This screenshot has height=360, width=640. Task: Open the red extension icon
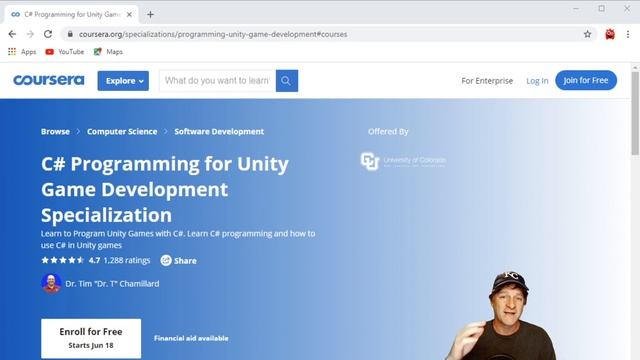(x=610, y=34)
